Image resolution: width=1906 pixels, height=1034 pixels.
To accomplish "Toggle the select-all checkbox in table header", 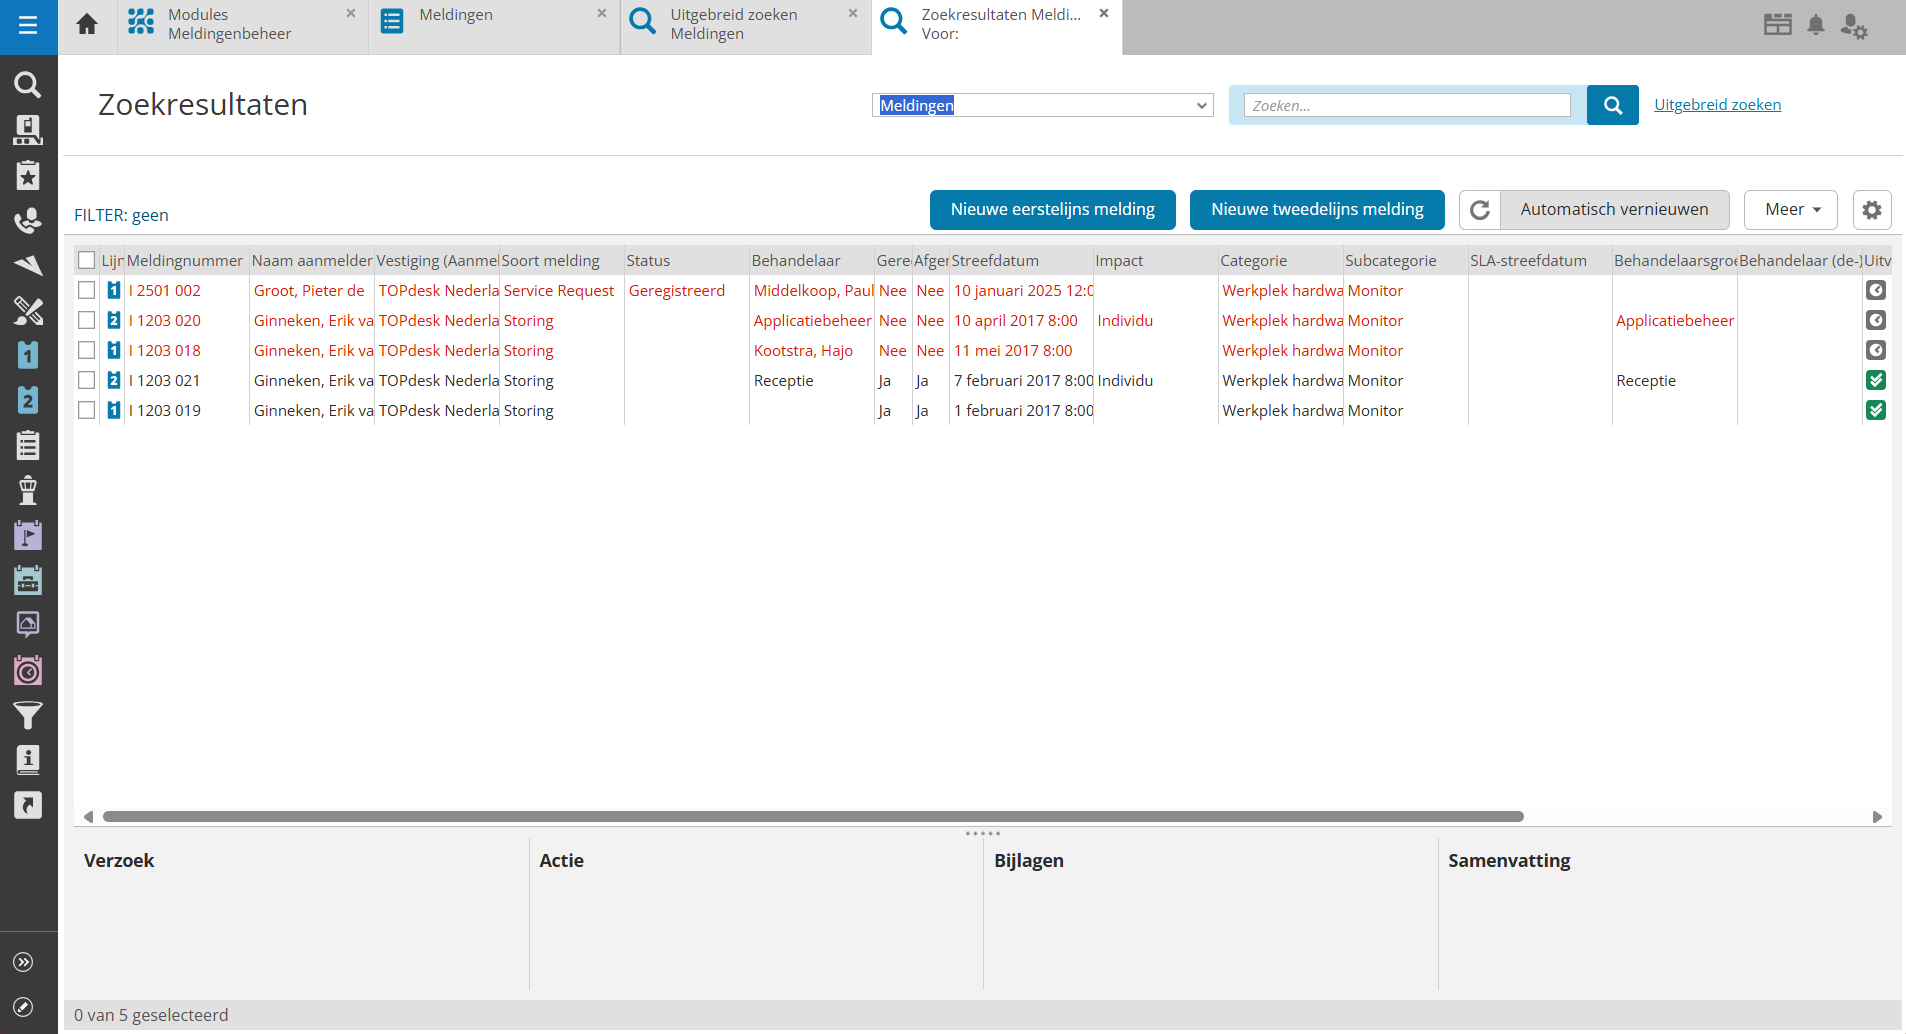I will tap(87, 260).
